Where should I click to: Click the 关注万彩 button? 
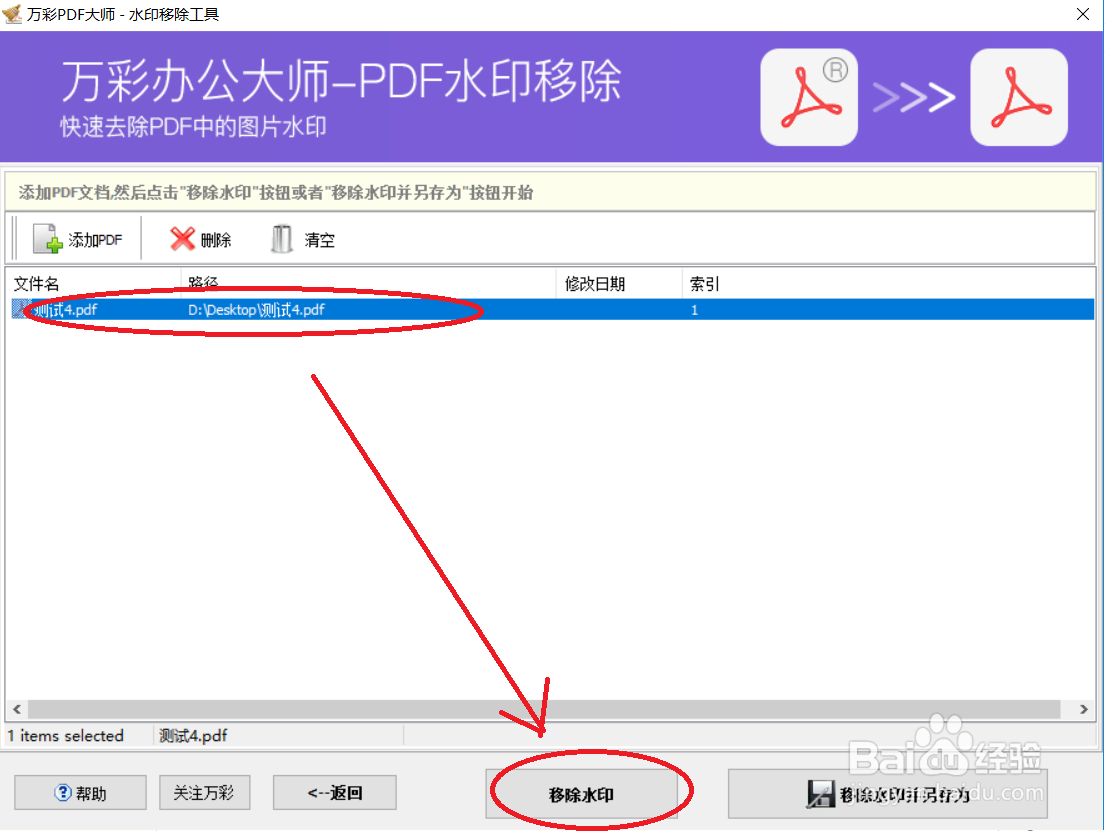tap(204, 793)
